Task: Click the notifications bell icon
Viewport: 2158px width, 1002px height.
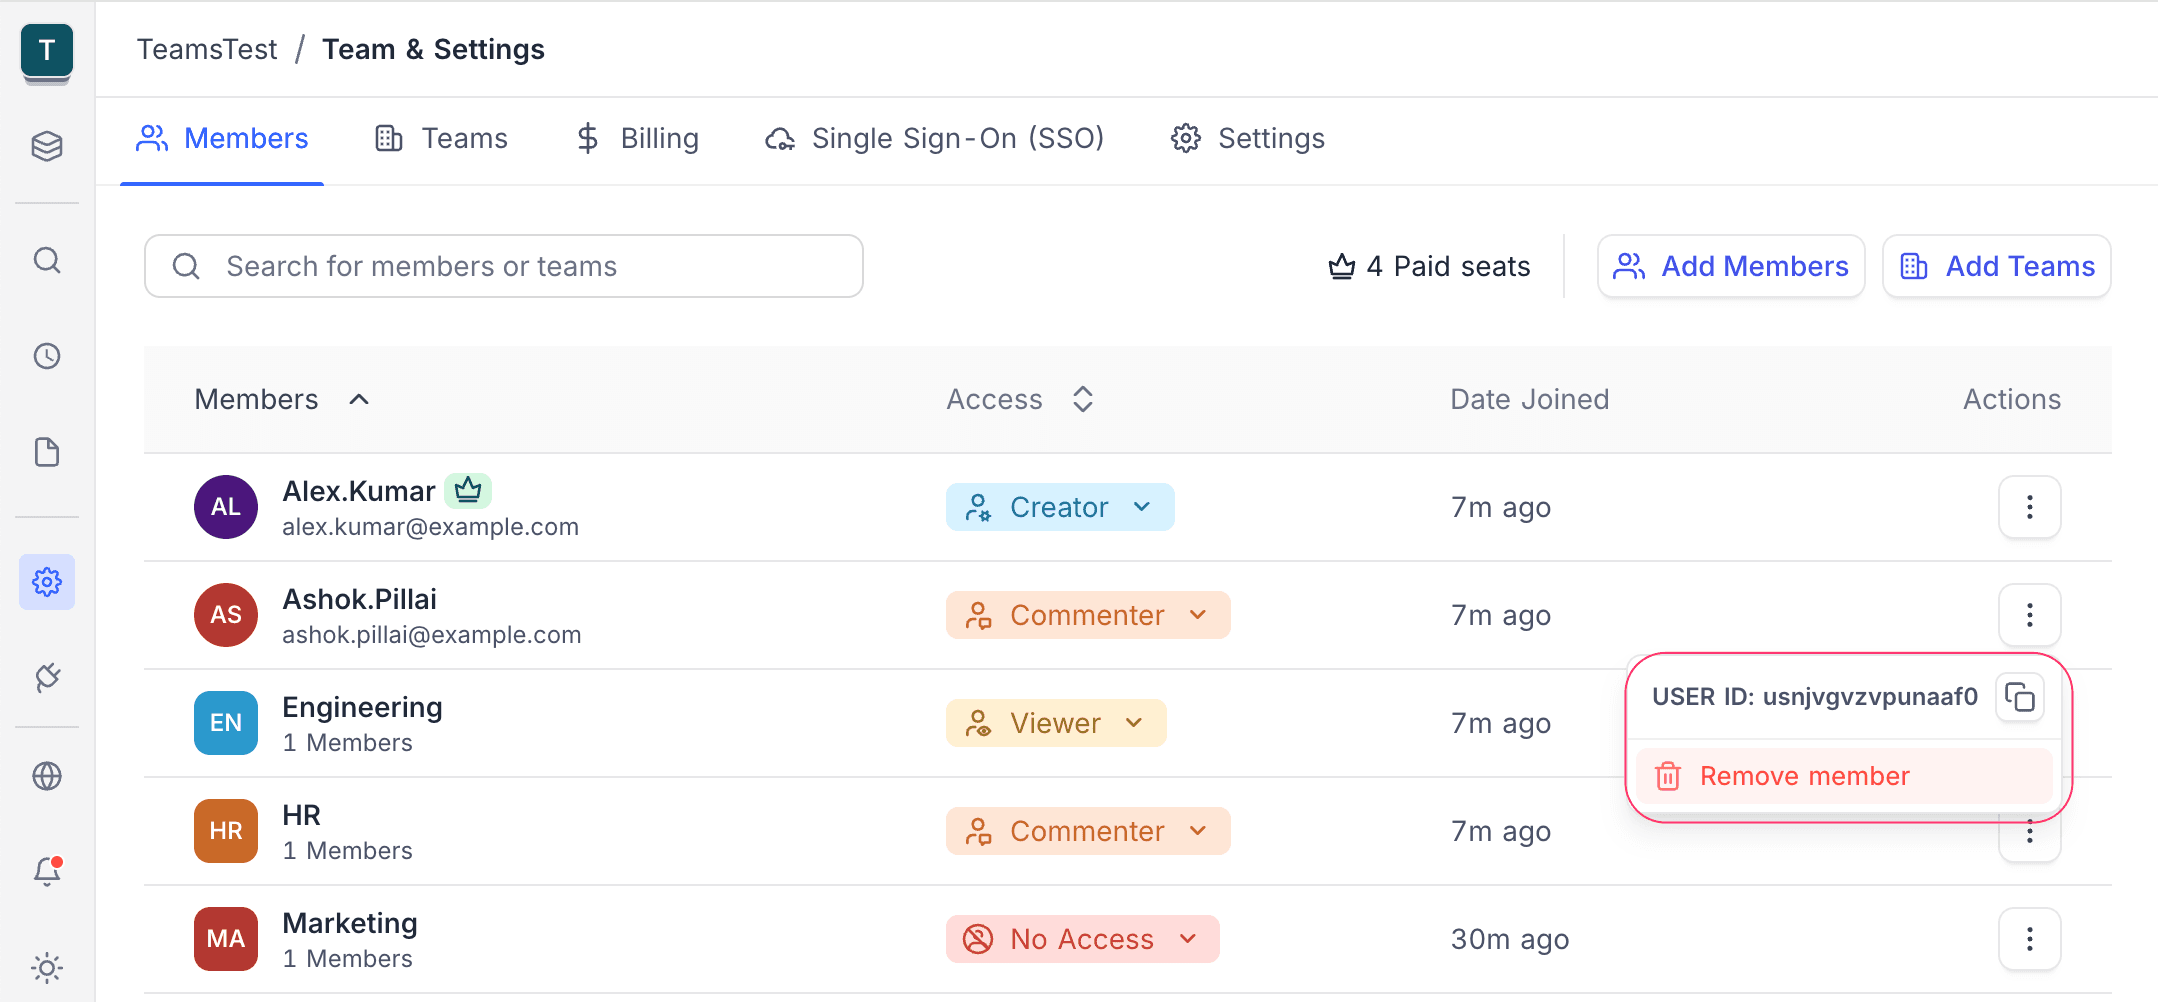Action: pyautogui.click(x=47, y=871)
